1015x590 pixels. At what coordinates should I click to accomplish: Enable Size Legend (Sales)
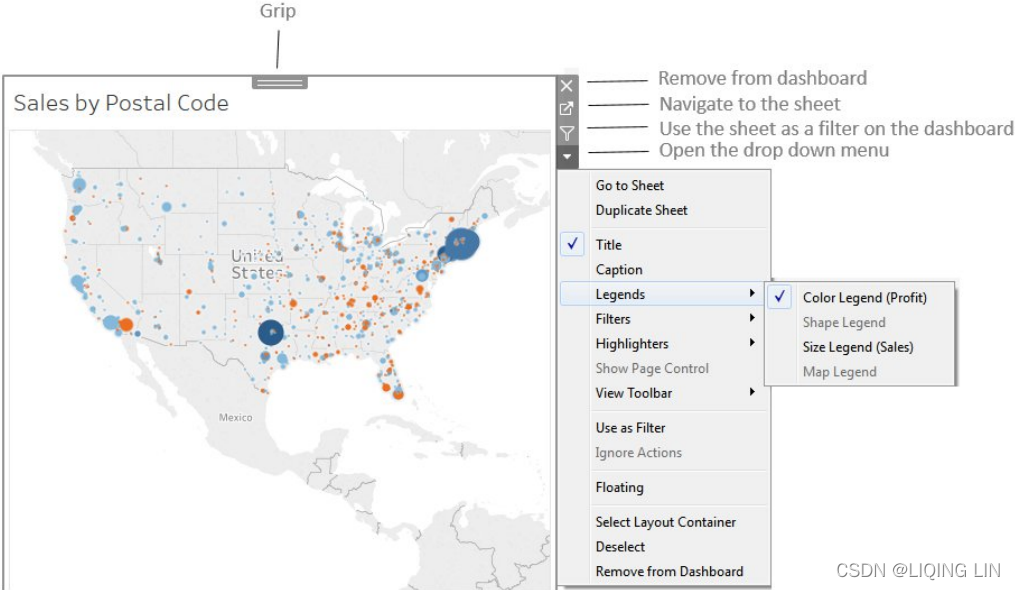tap(860, 346)
